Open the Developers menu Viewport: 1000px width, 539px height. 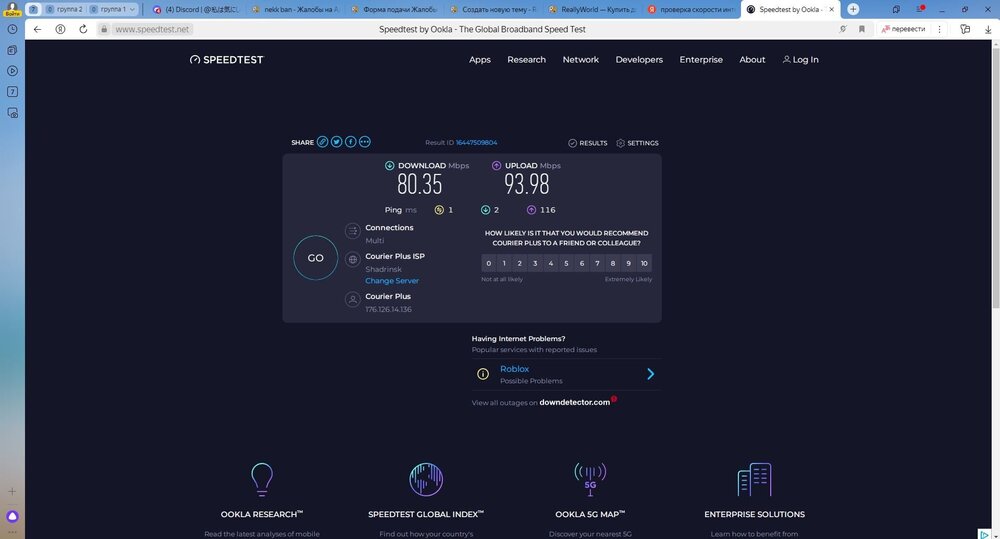pyautogui.click(x=639, y=59)
